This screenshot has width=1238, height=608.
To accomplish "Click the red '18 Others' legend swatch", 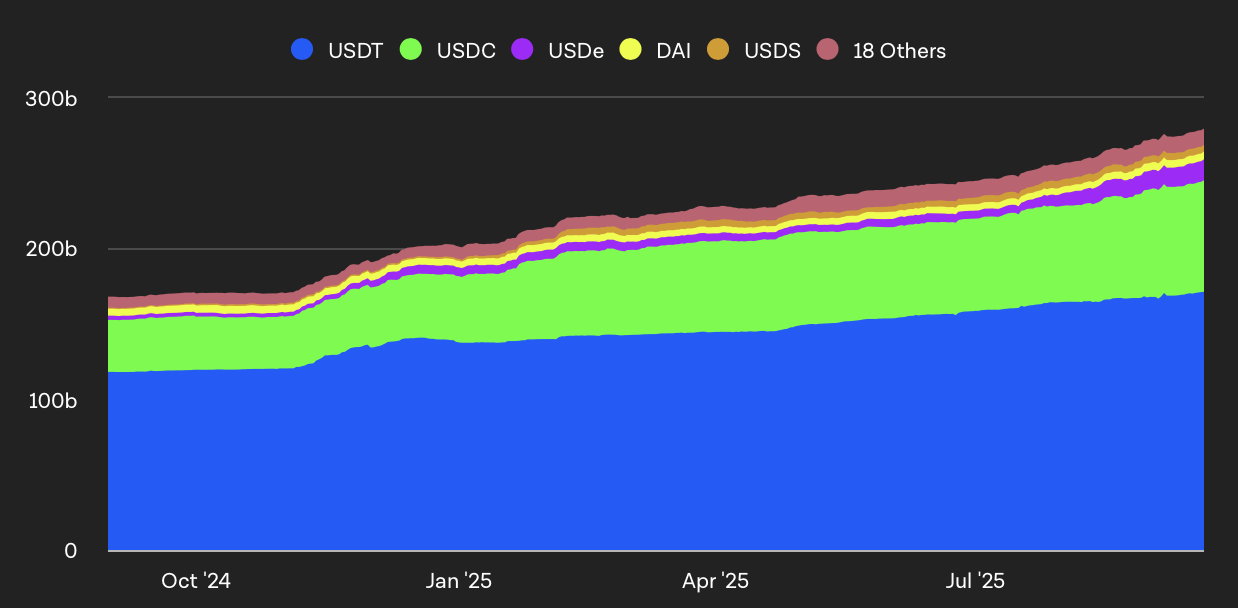I will (x=829, y=50).
